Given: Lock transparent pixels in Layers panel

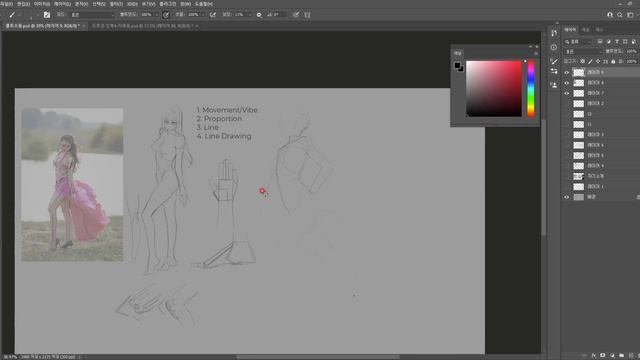Looking at the screenshot, I should [582, 61].
